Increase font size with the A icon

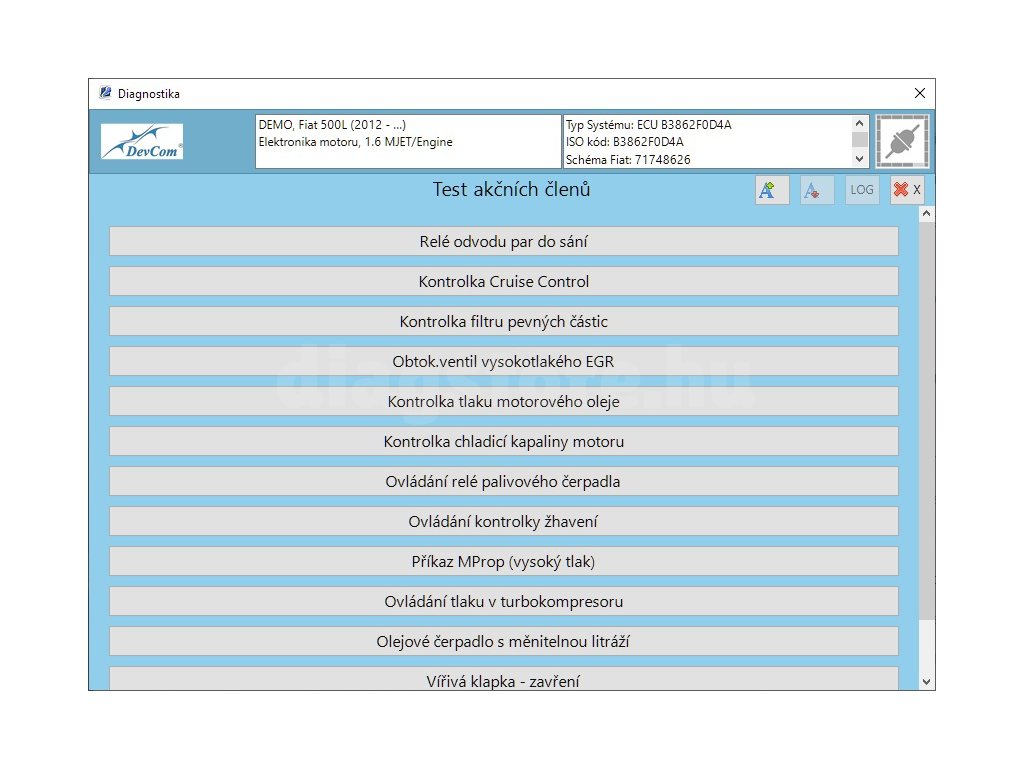click(x=772, y=190)
